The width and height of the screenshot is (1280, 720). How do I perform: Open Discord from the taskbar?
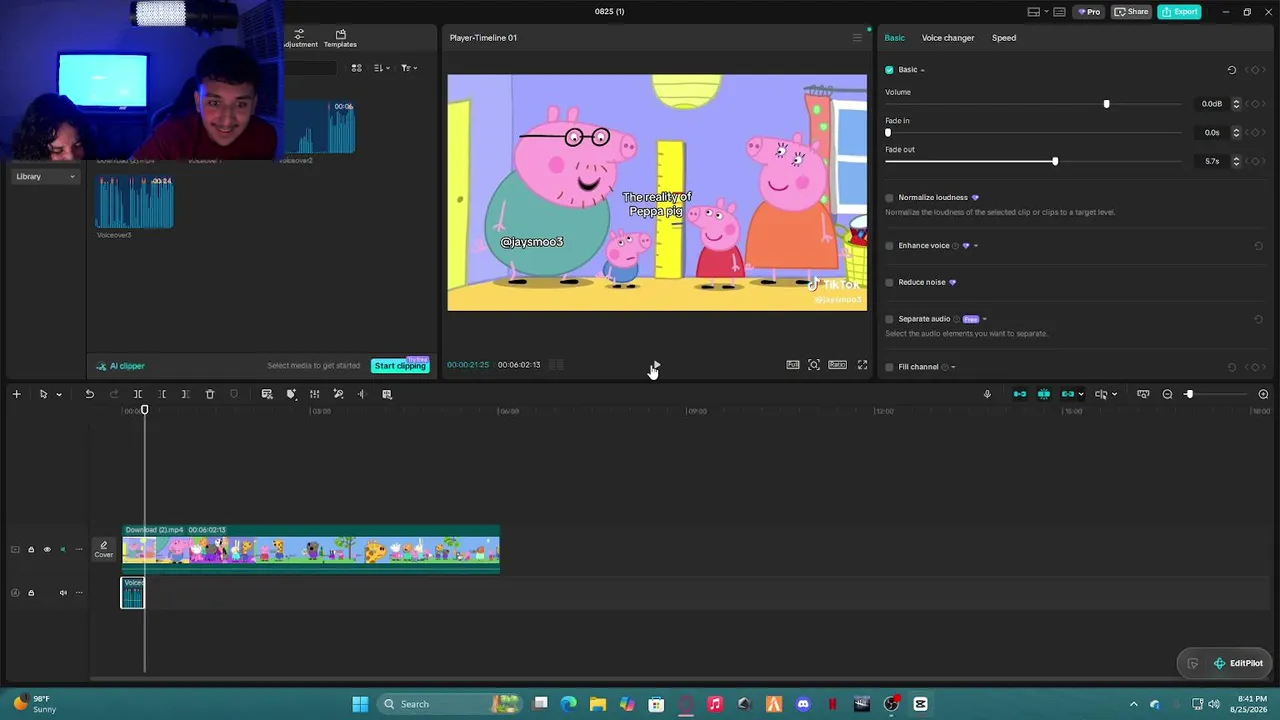click(803, 704)
